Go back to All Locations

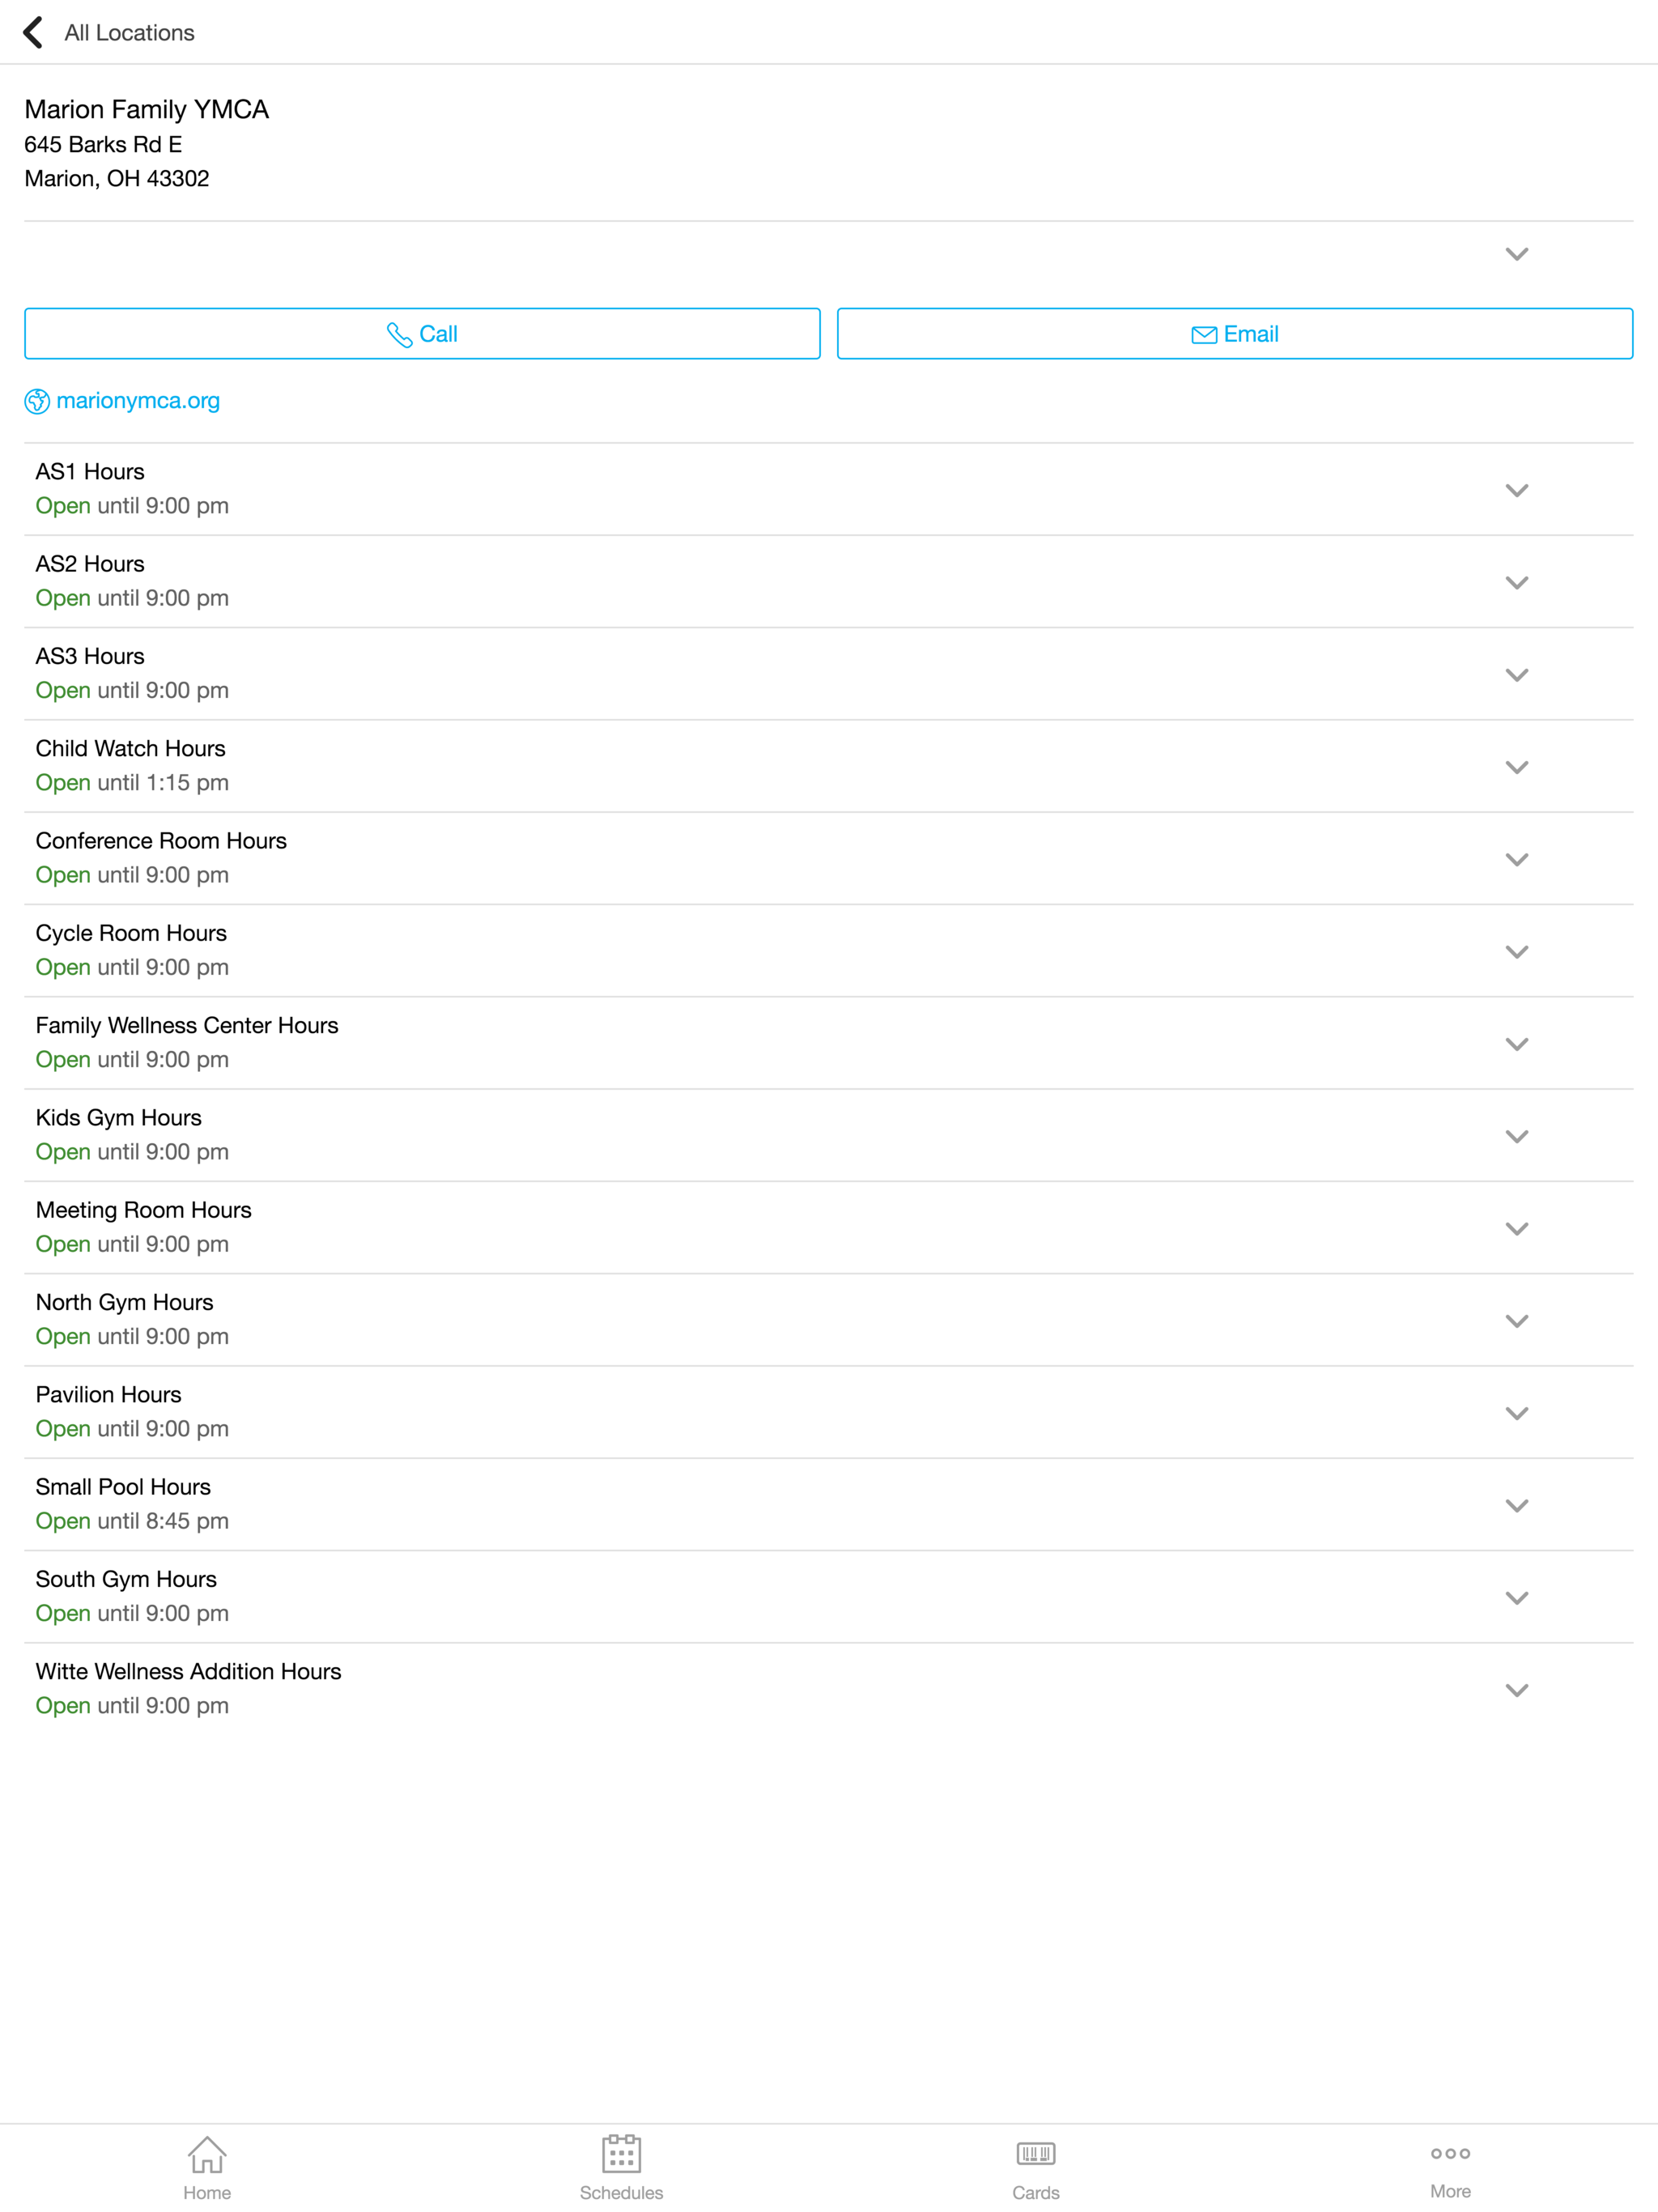tap(108, 32)
